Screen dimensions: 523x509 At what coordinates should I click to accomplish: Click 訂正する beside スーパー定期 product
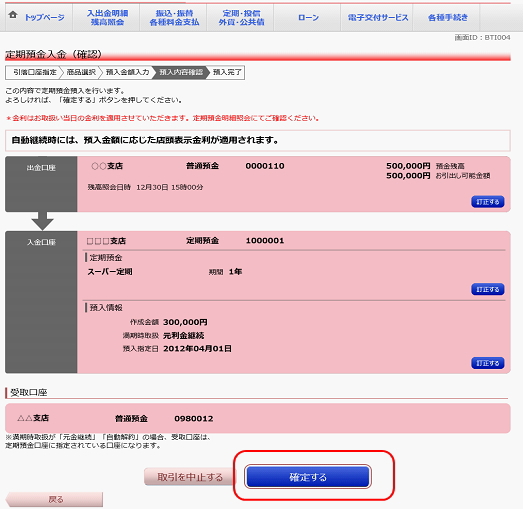(487, 289)
